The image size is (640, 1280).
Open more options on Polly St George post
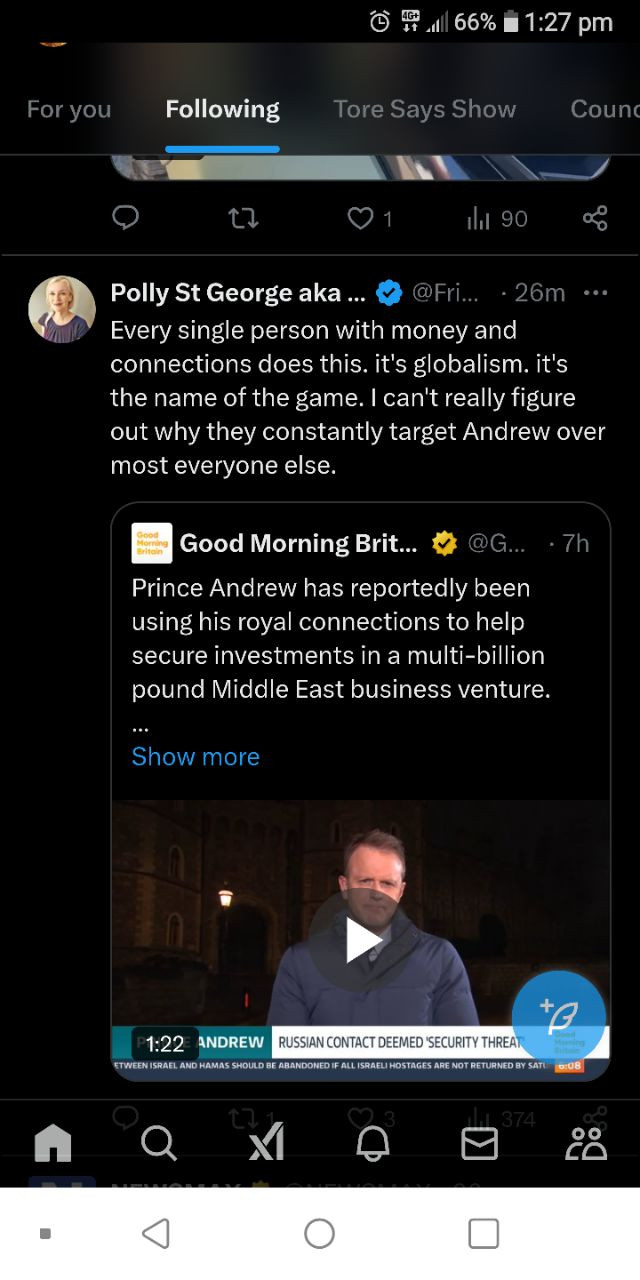(x=595, y=293)
